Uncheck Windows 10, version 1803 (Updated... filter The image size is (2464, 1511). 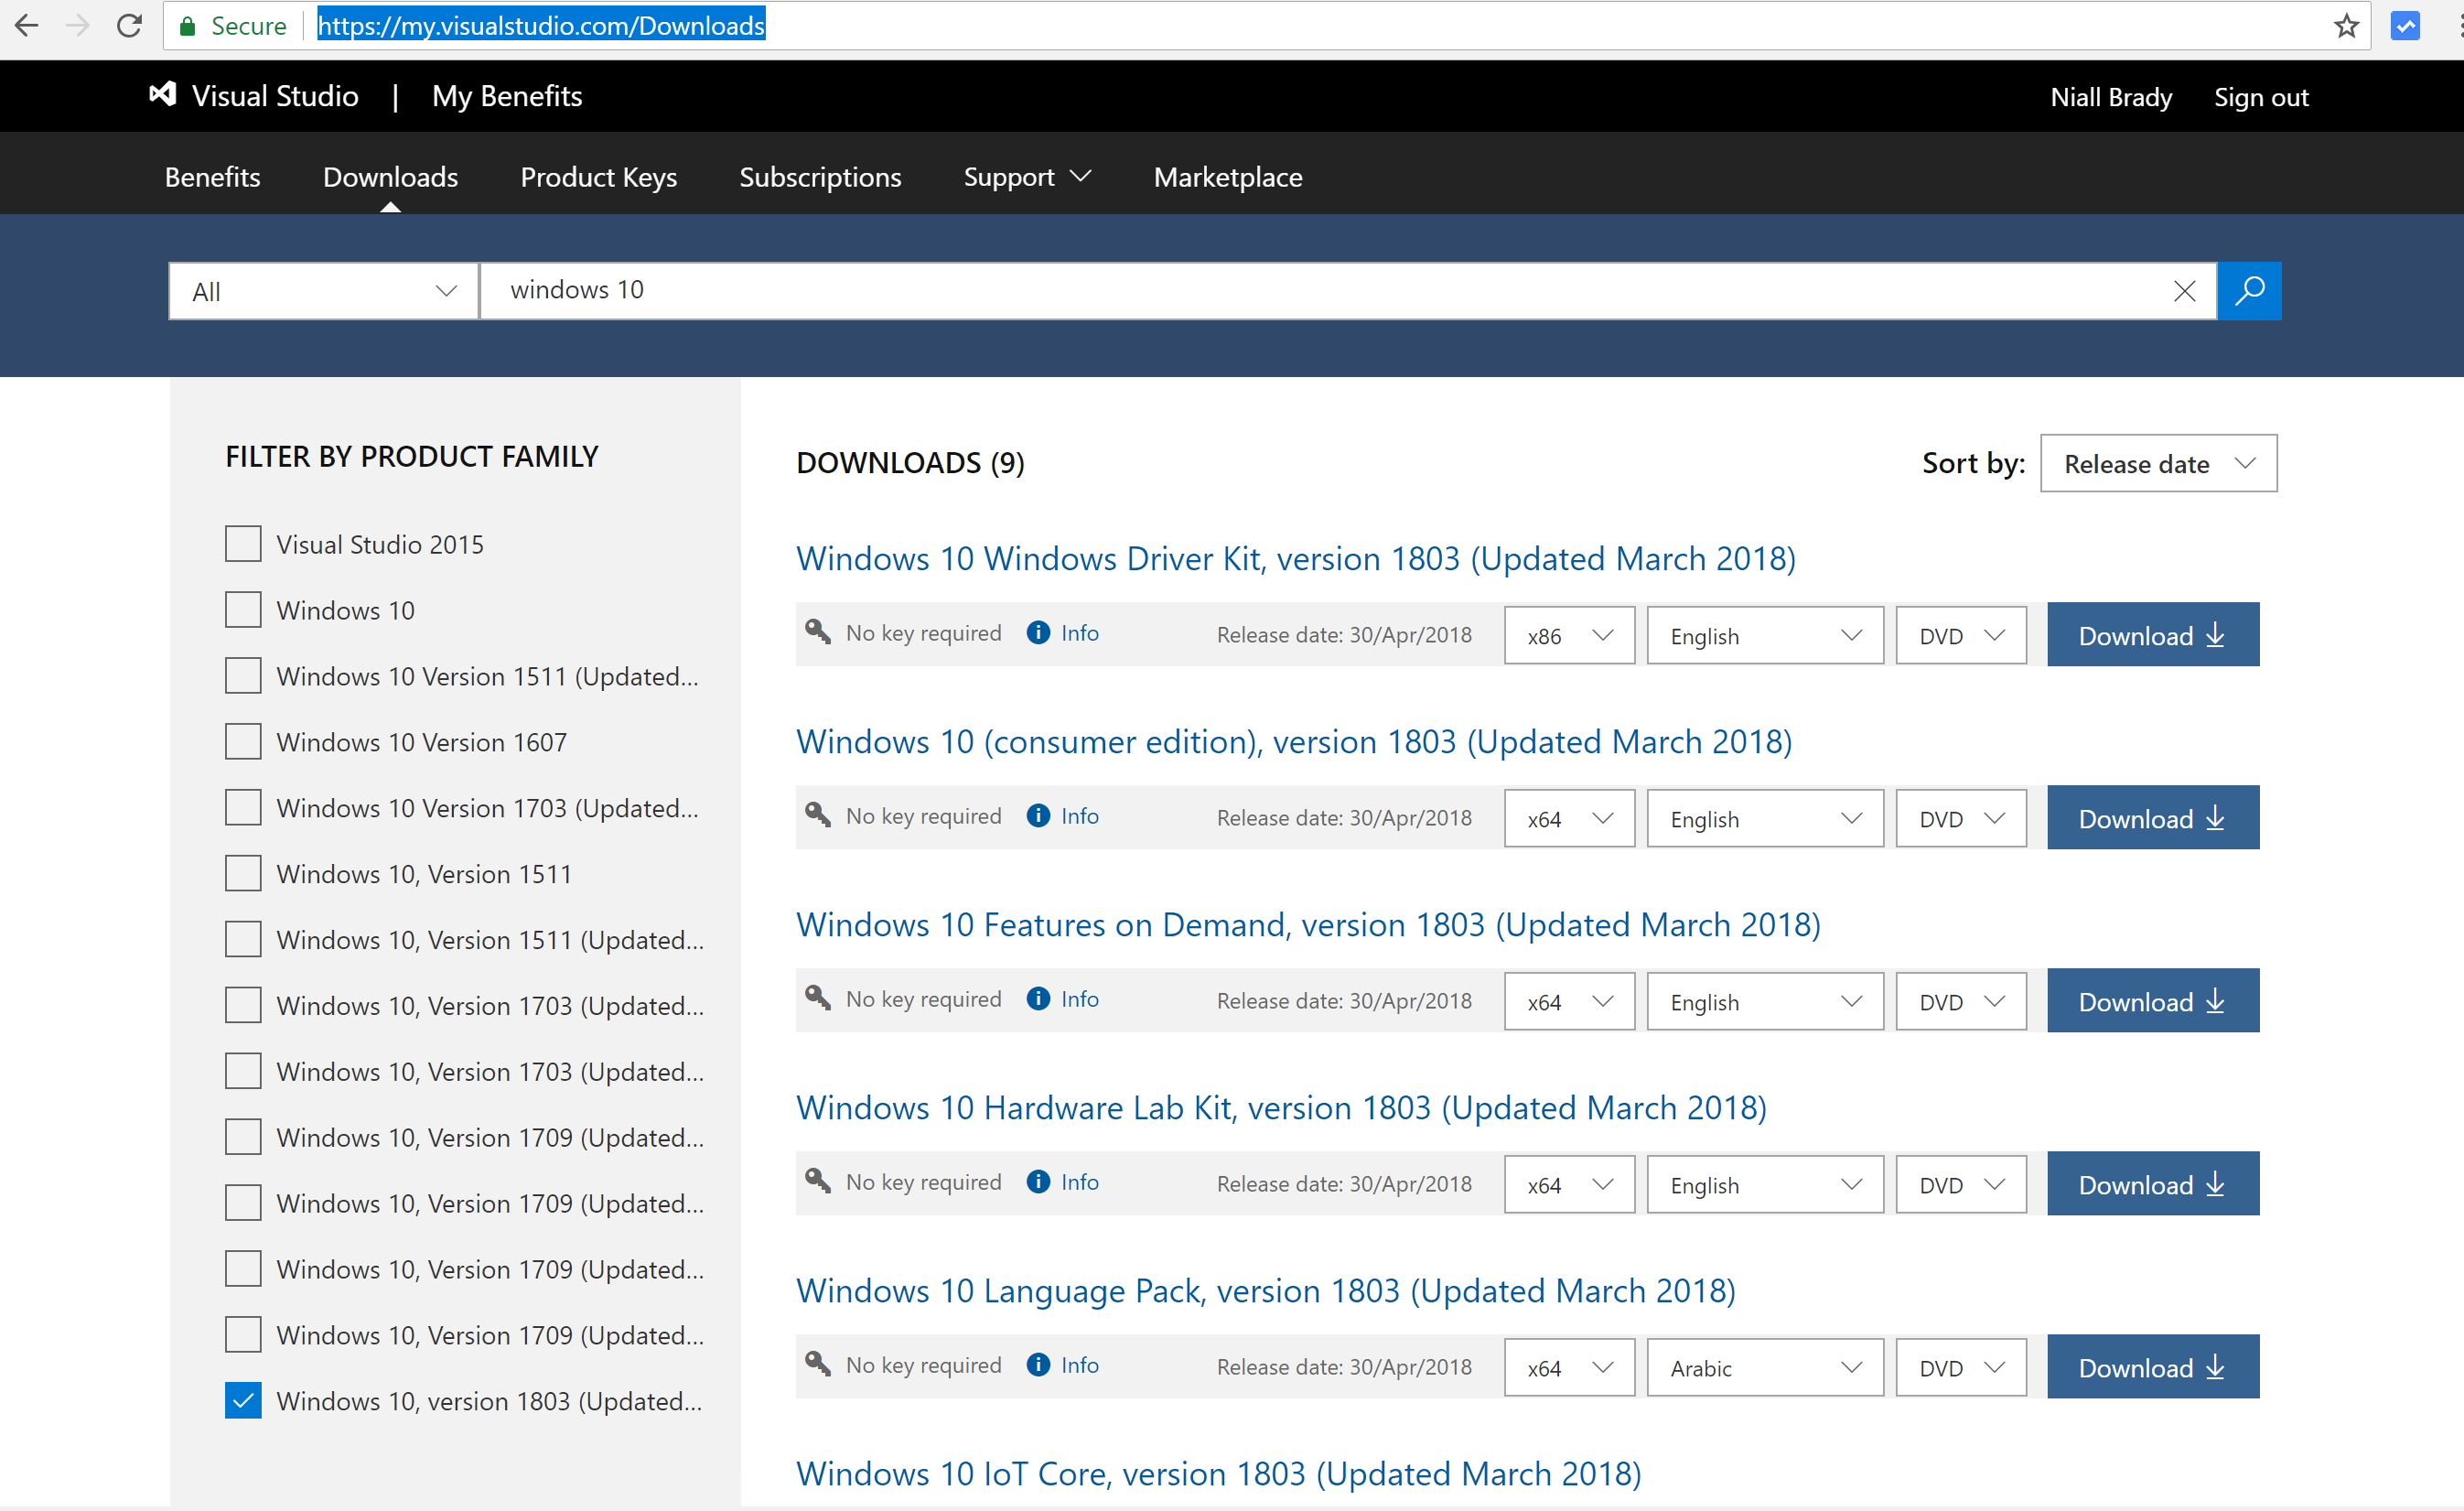pyautogui.click(x=243, y=1401)
